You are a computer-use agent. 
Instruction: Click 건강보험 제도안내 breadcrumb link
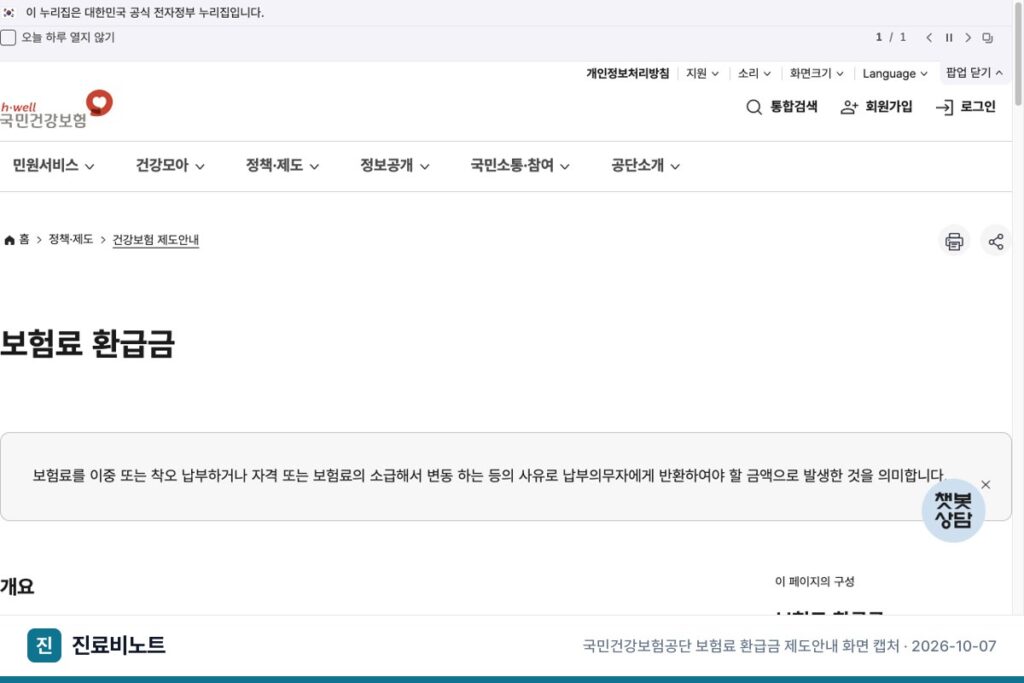155,240
